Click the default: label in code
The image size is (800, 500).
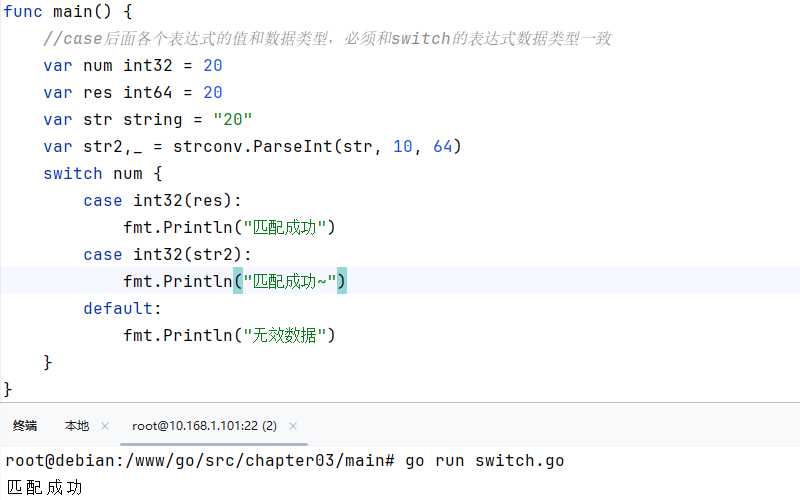point(122,309)
